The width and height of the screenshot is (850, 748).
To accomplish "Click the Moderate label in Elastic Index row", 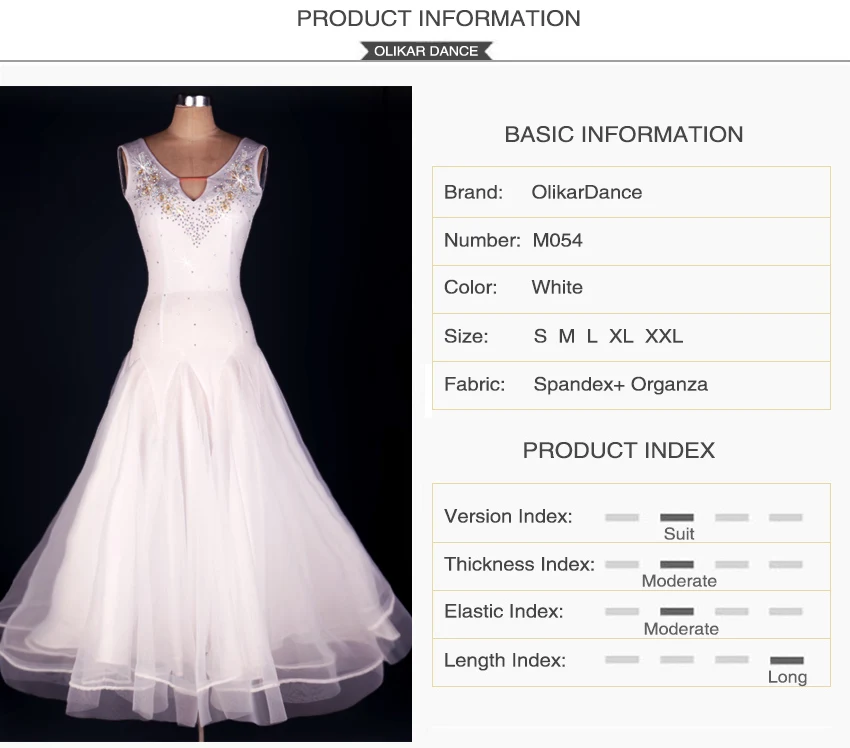I will click(681, 629).
